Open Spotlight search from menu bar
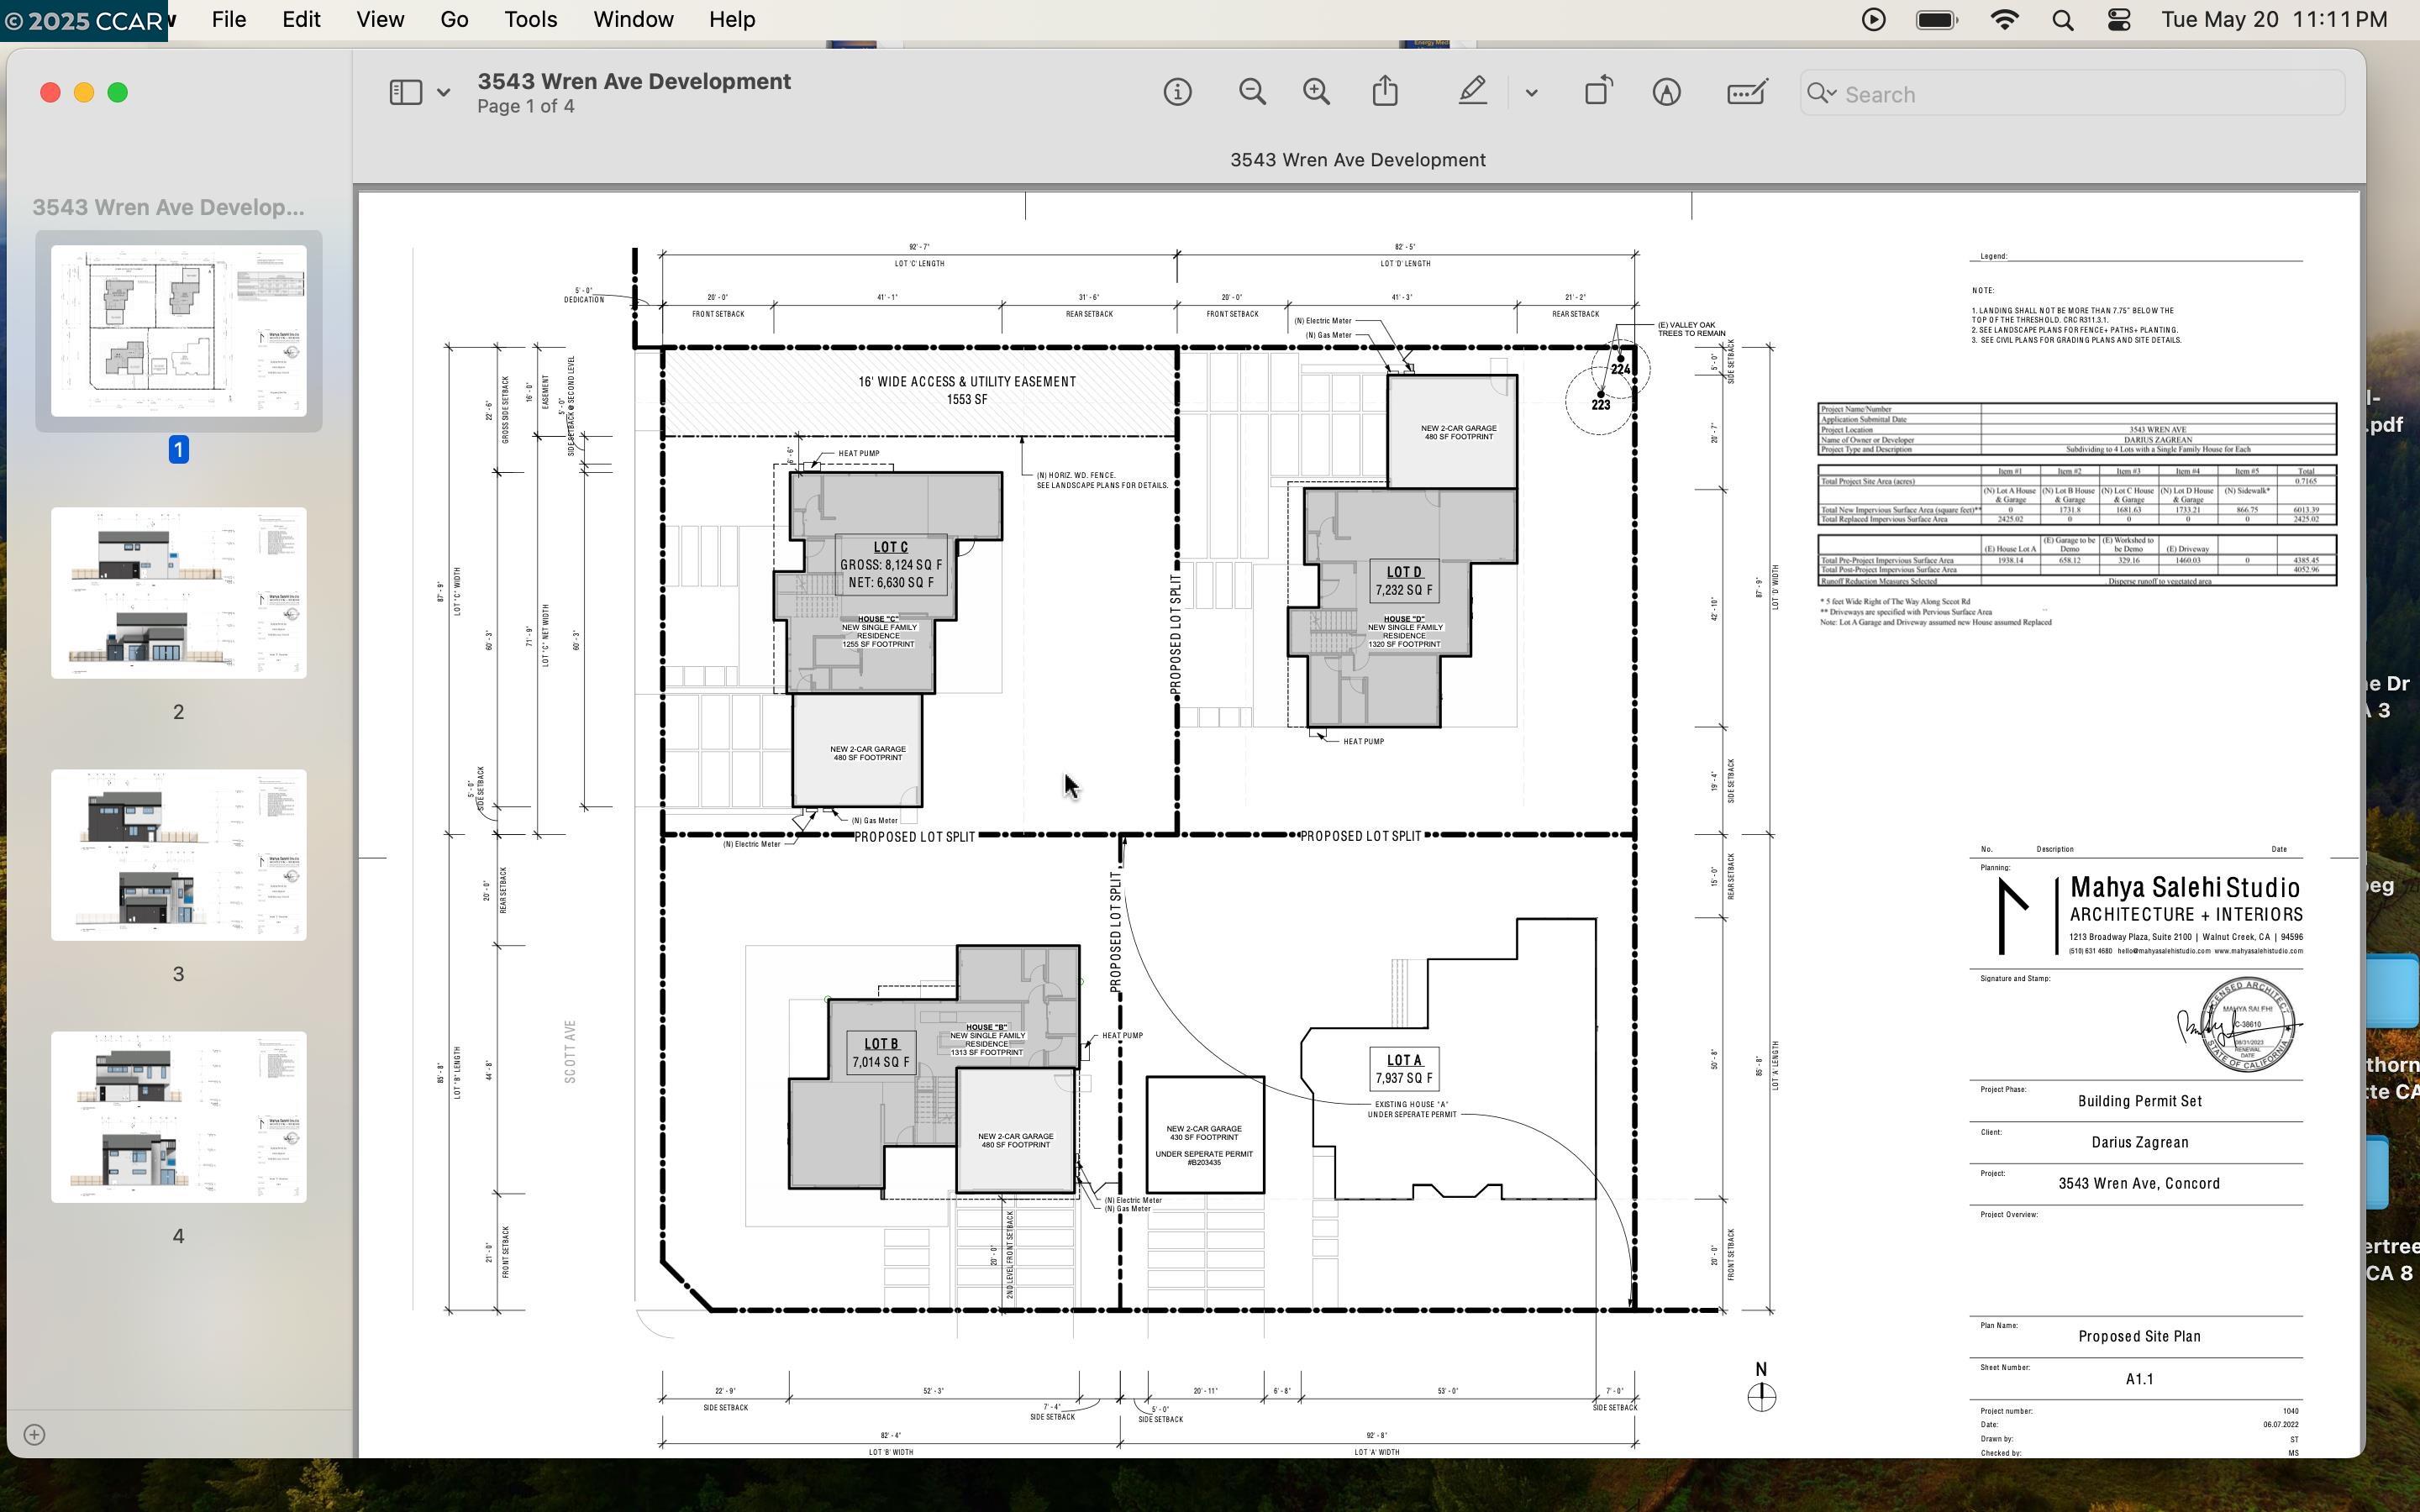This screenshot has height=1512, width=2420. [x=2062, y=18]
